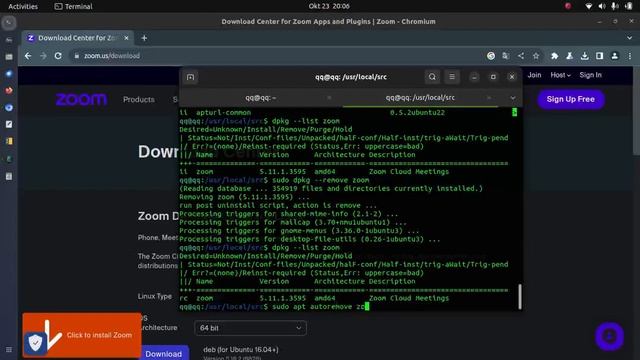Screen dimensions: 640x360
Task: Open the extensions puzzle icon
Action: click(x=554, y=56)
